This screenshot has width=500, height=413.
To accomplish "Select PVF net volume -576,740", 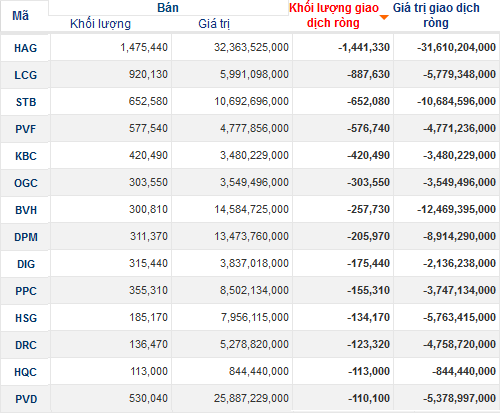I will 368,128.
